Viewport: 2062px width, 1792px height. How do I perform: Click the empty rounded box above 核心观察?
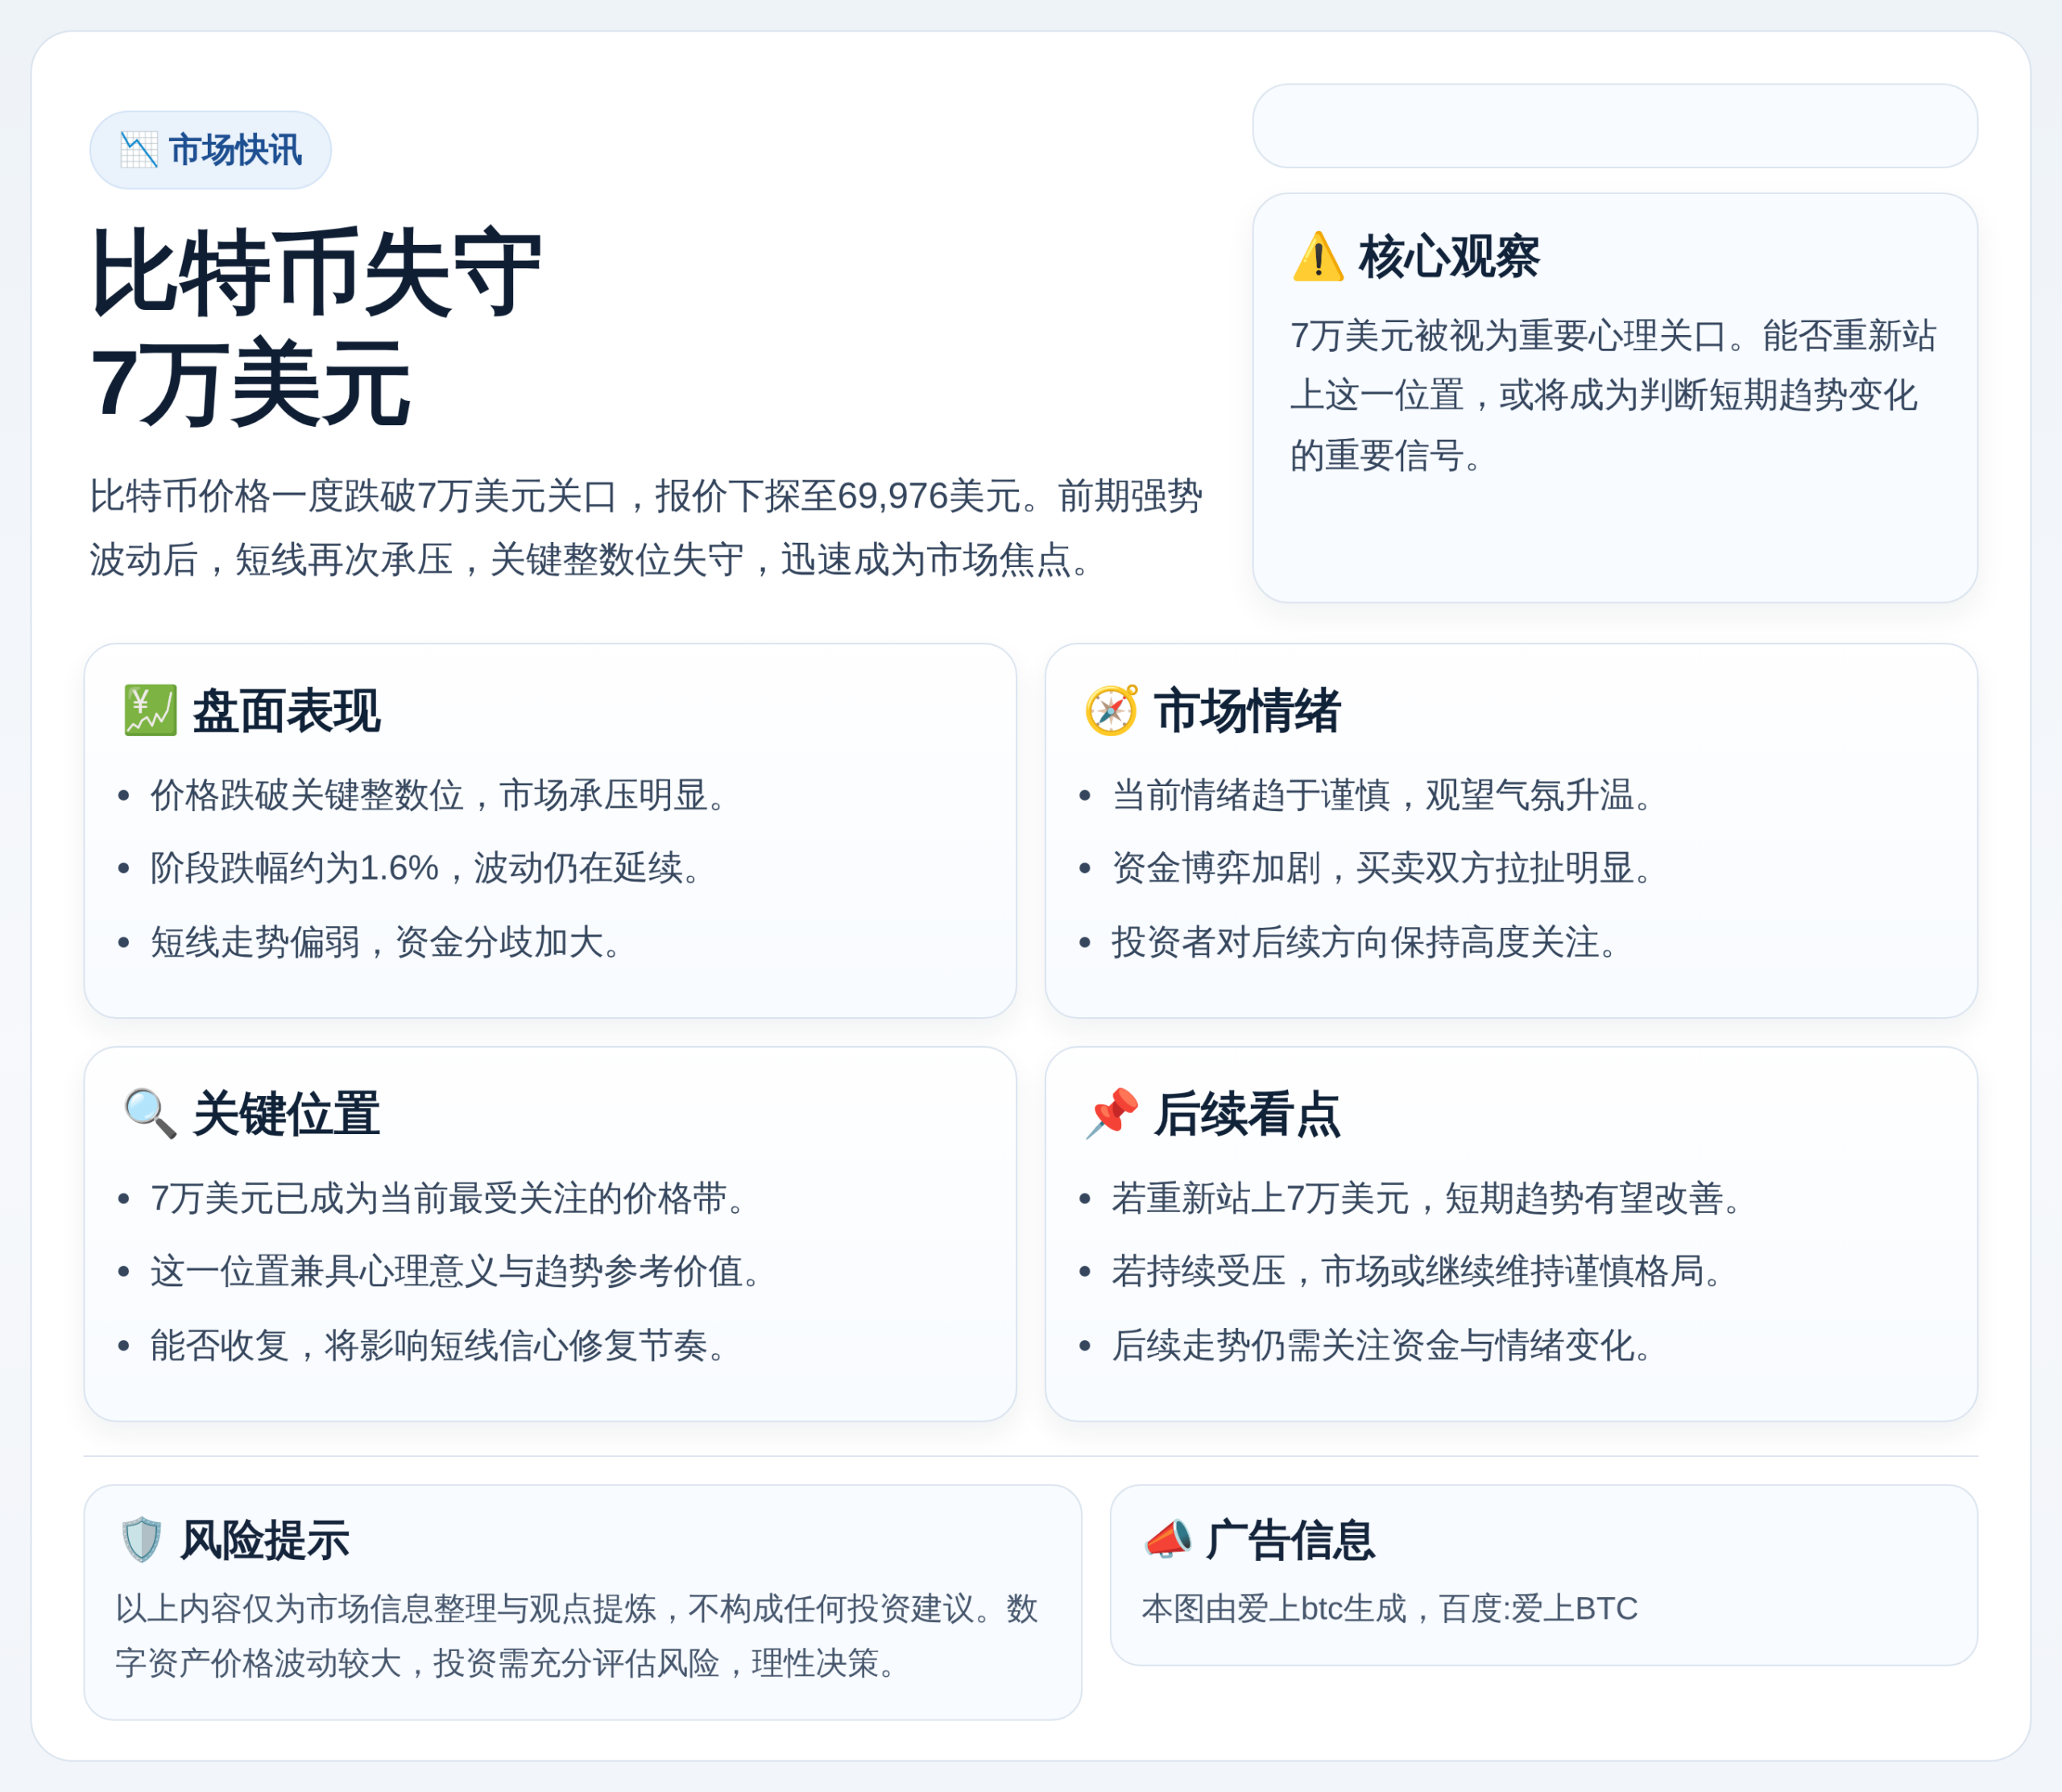coord(1615,126)
